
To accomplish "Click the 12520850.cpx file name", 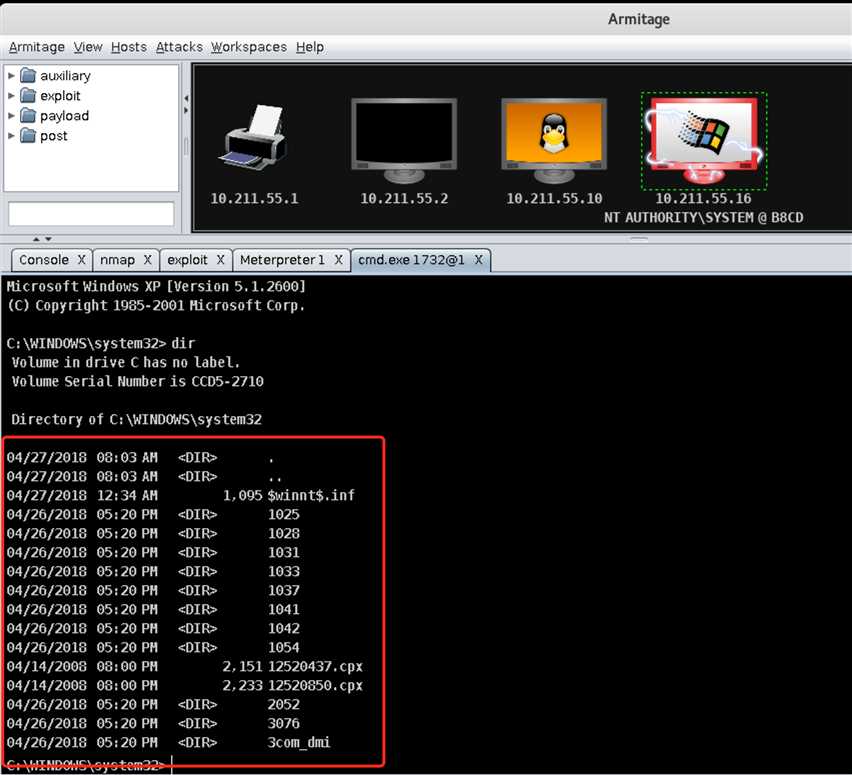I will (315, 685).
